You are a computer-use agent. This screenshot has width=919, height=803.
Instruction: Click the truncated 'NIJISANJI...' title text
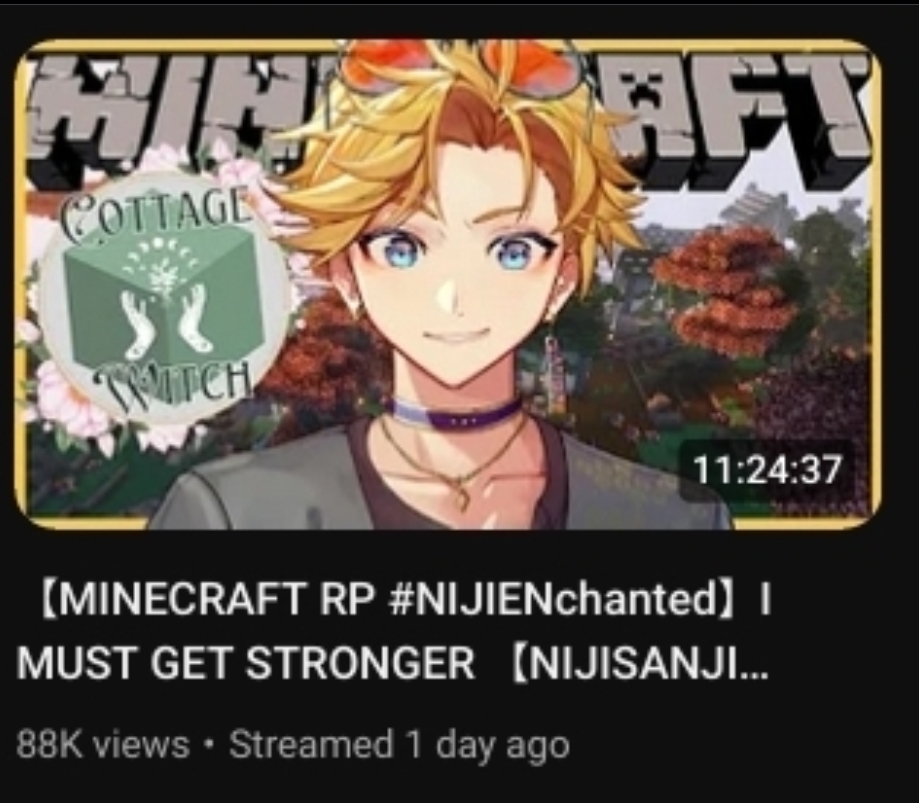[640, 664]
